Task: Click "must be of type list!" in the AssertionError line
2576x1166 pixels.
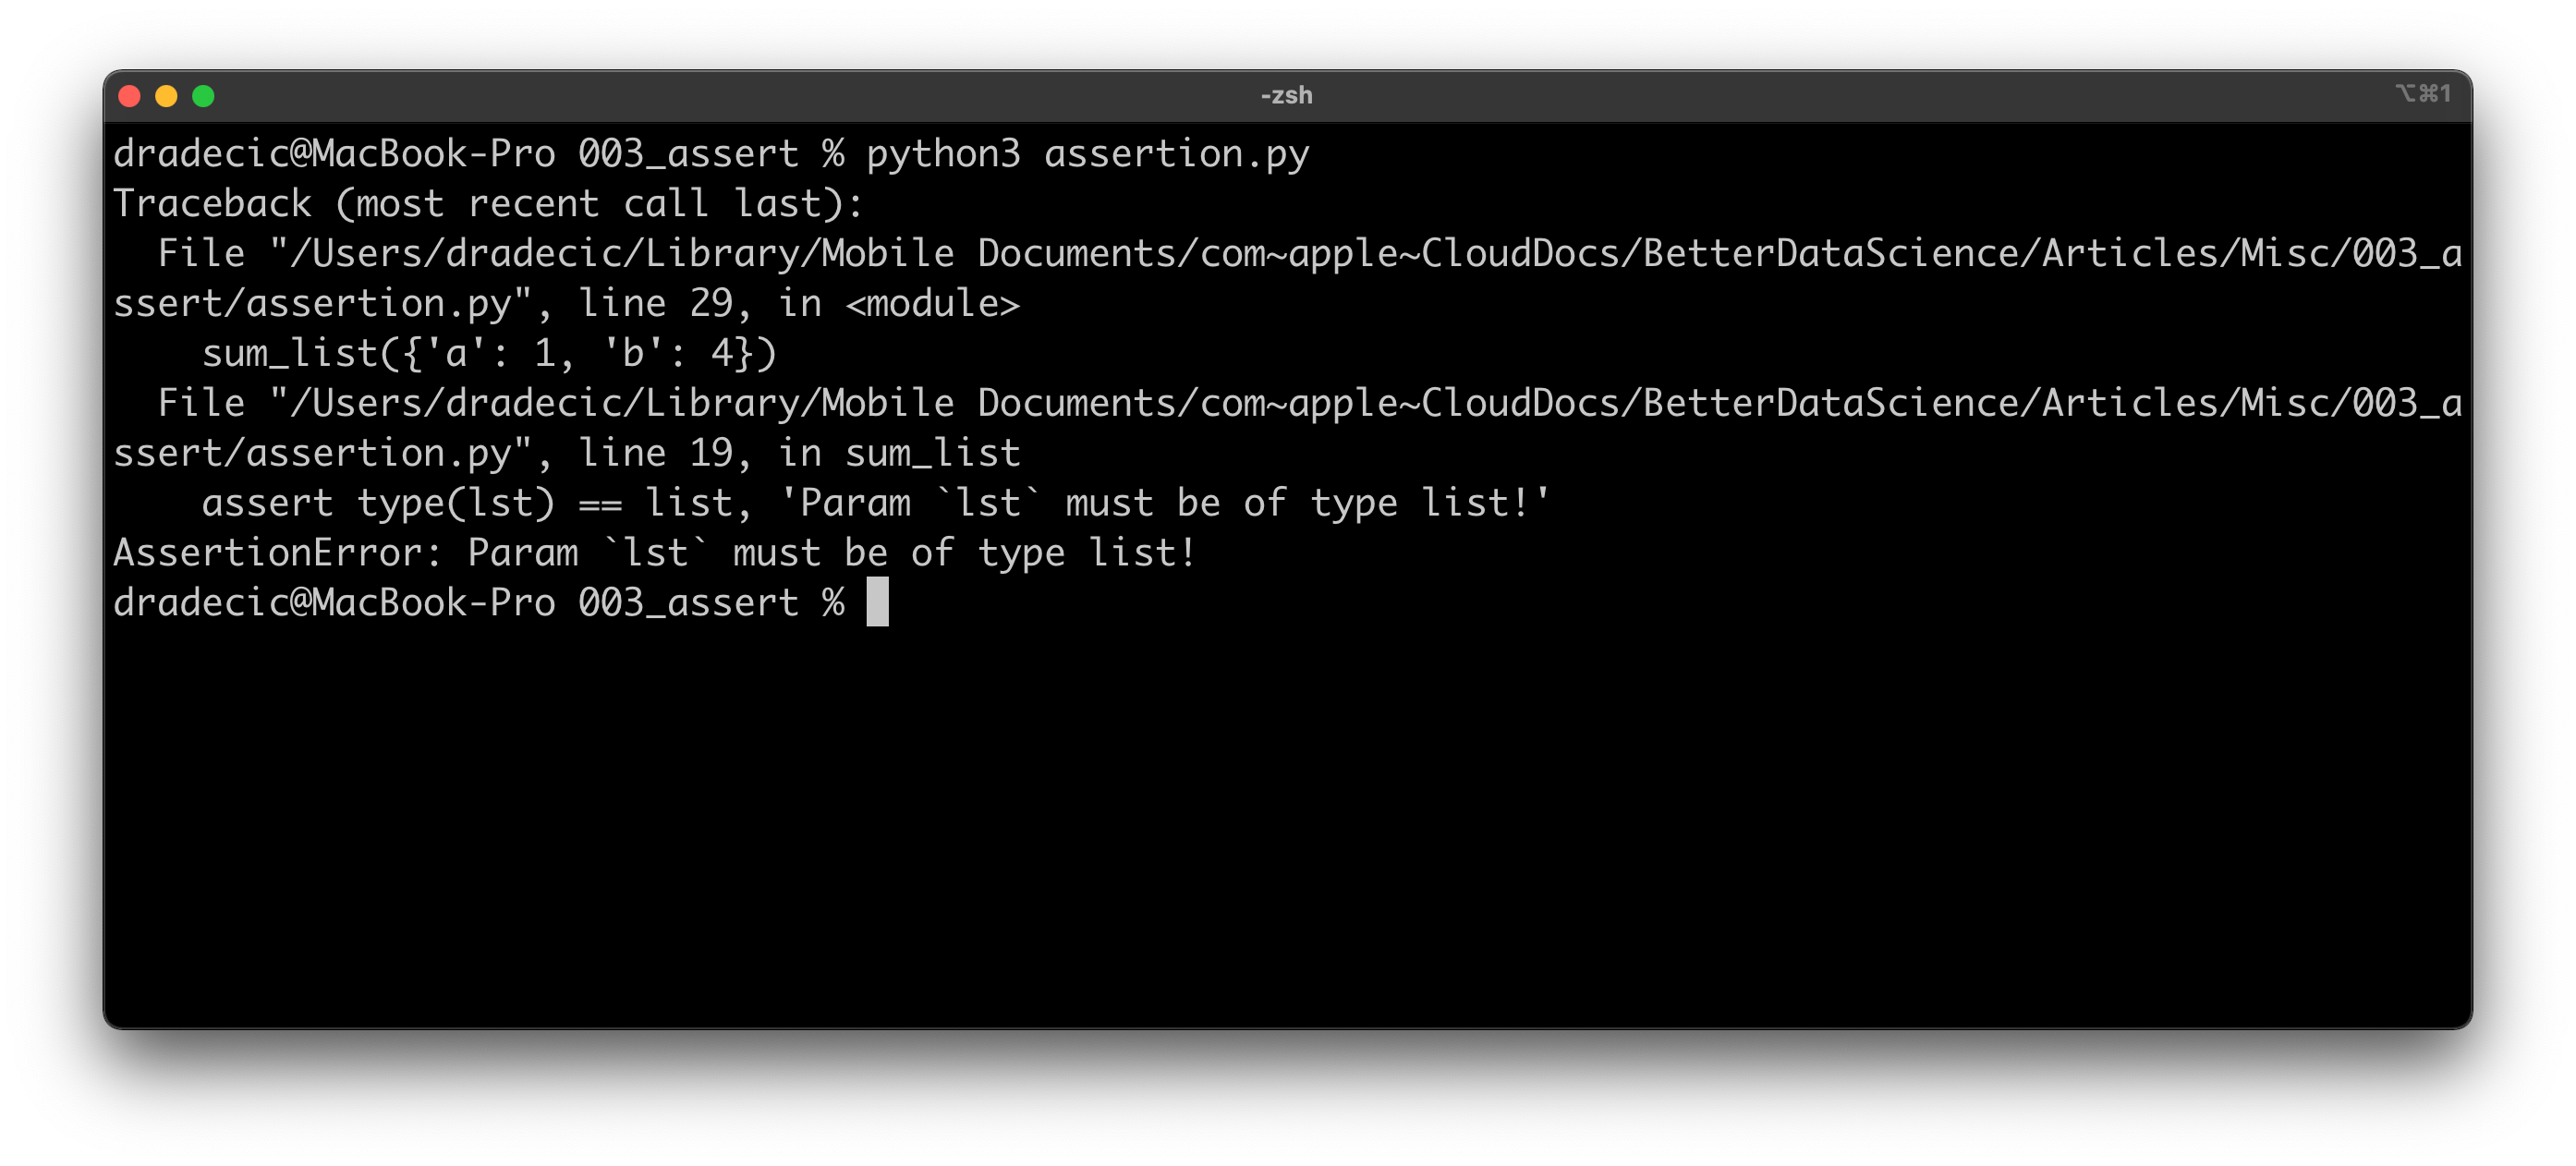Action: pos(964,553)
